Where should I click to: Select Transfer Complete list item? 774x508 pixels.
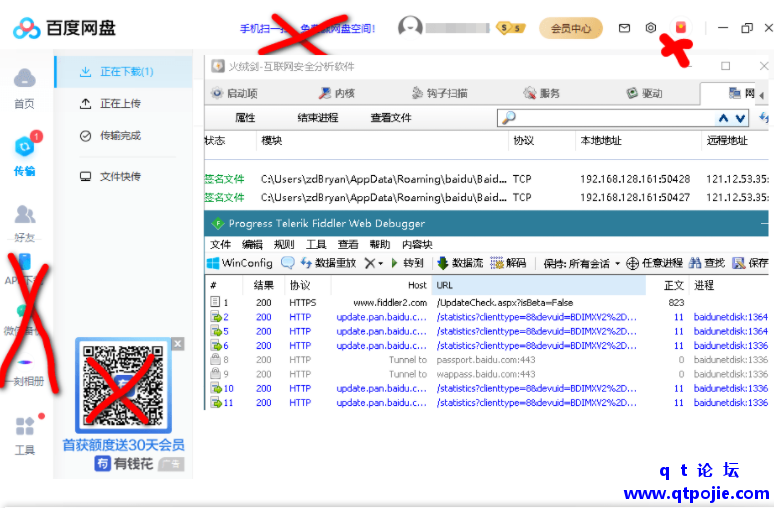click(123, 135)
